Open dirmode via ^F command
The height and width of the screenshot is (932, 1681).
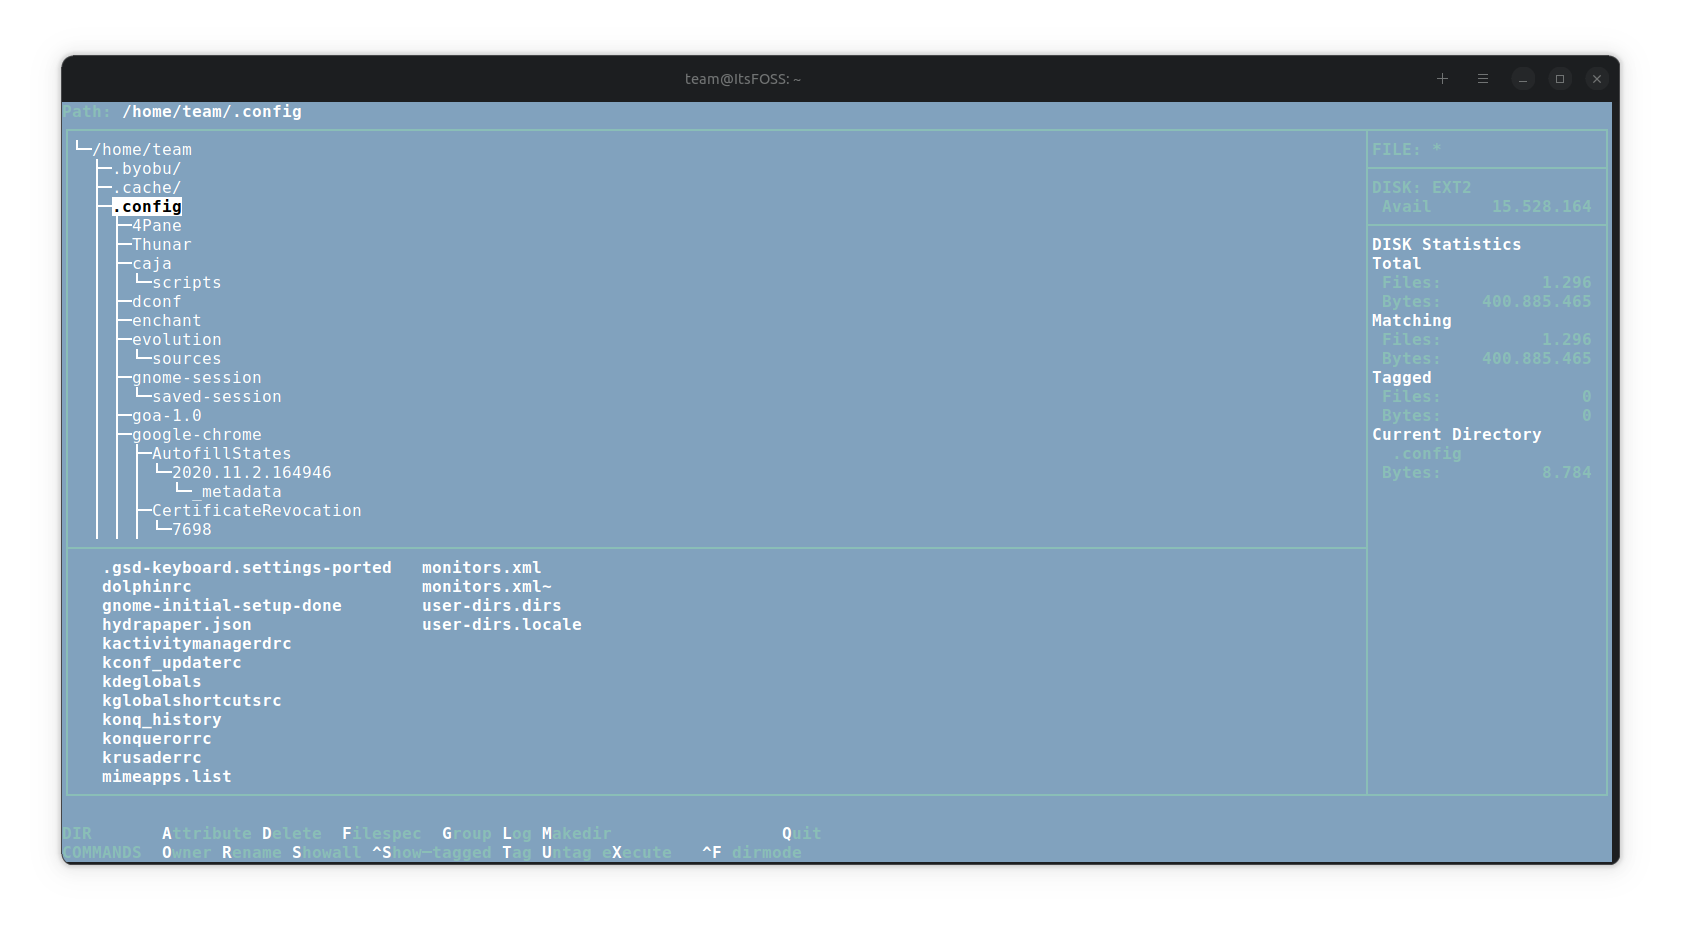click(753, 852)
